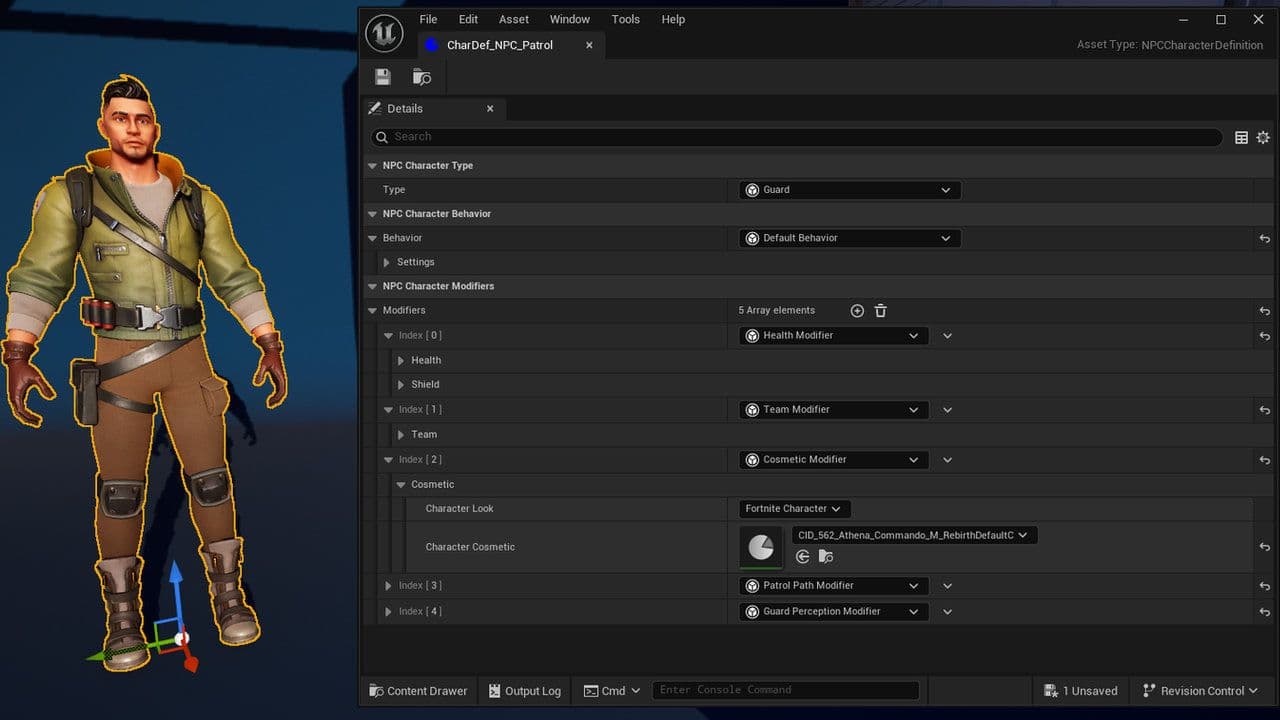This screenshot has width=1280, height=720.
Task: Open the Content Drawer
Action: pyautogui.click(x=418, y=691)
